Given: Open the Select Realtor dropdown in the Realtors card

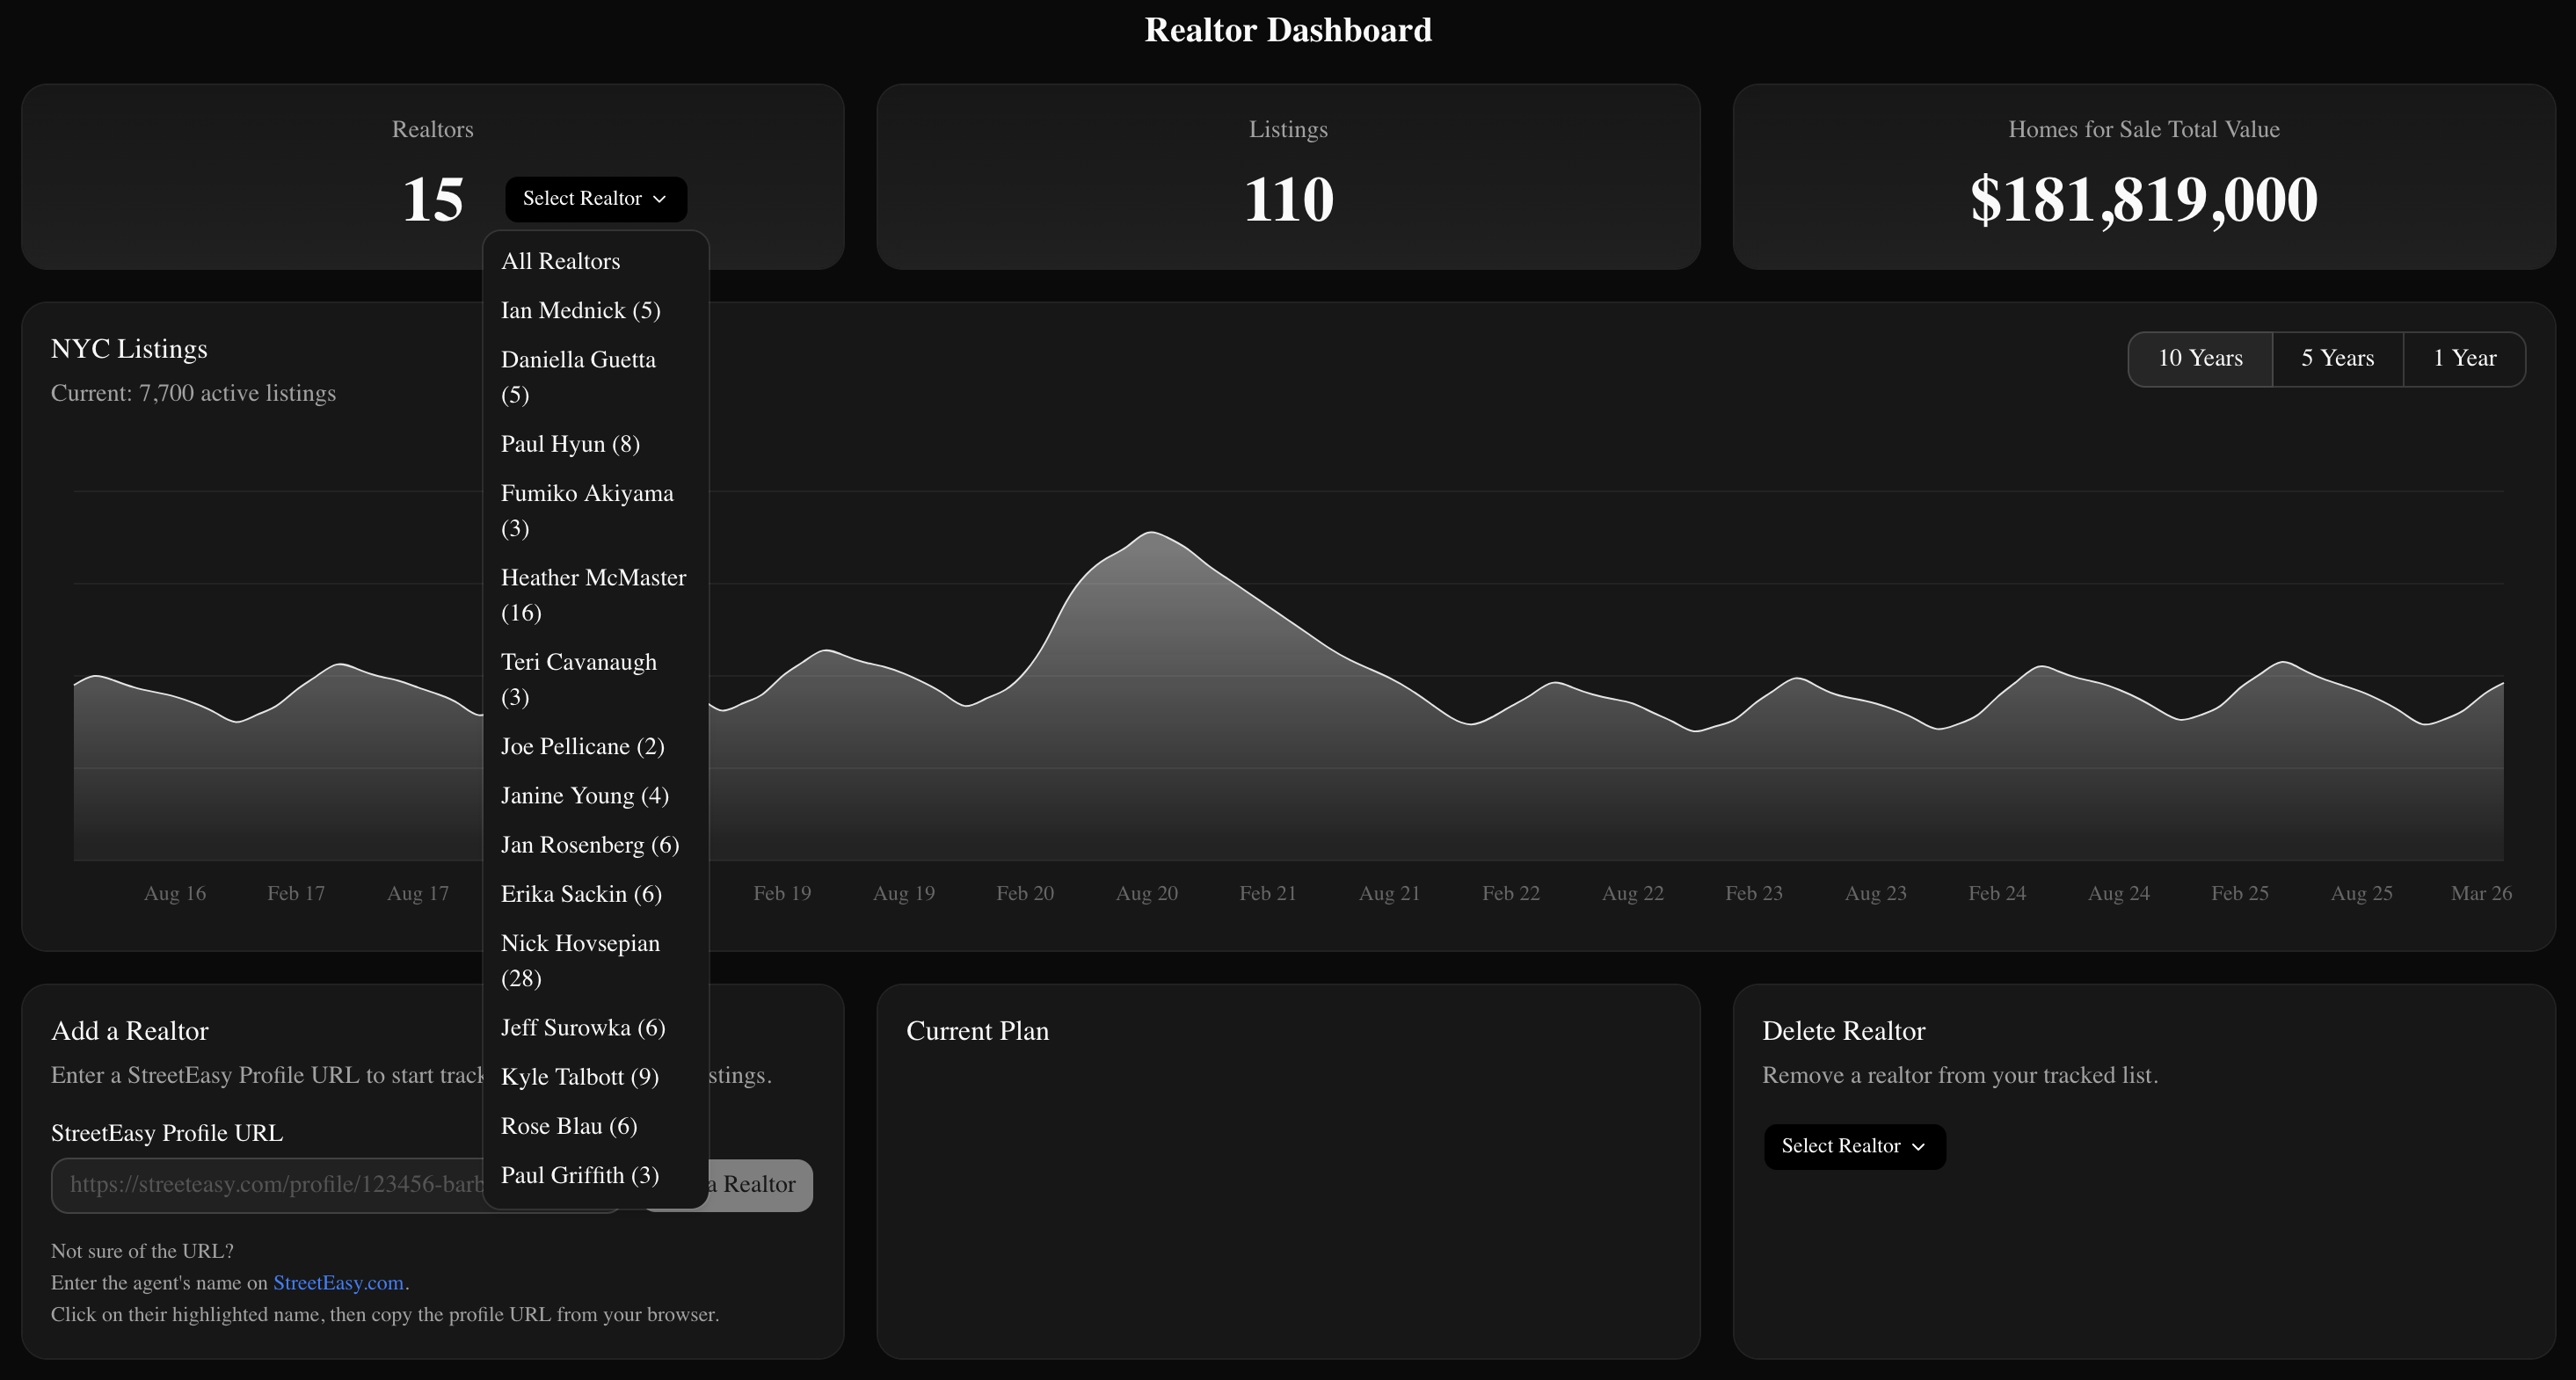Looking at the screenshot, I should (596, 199).
